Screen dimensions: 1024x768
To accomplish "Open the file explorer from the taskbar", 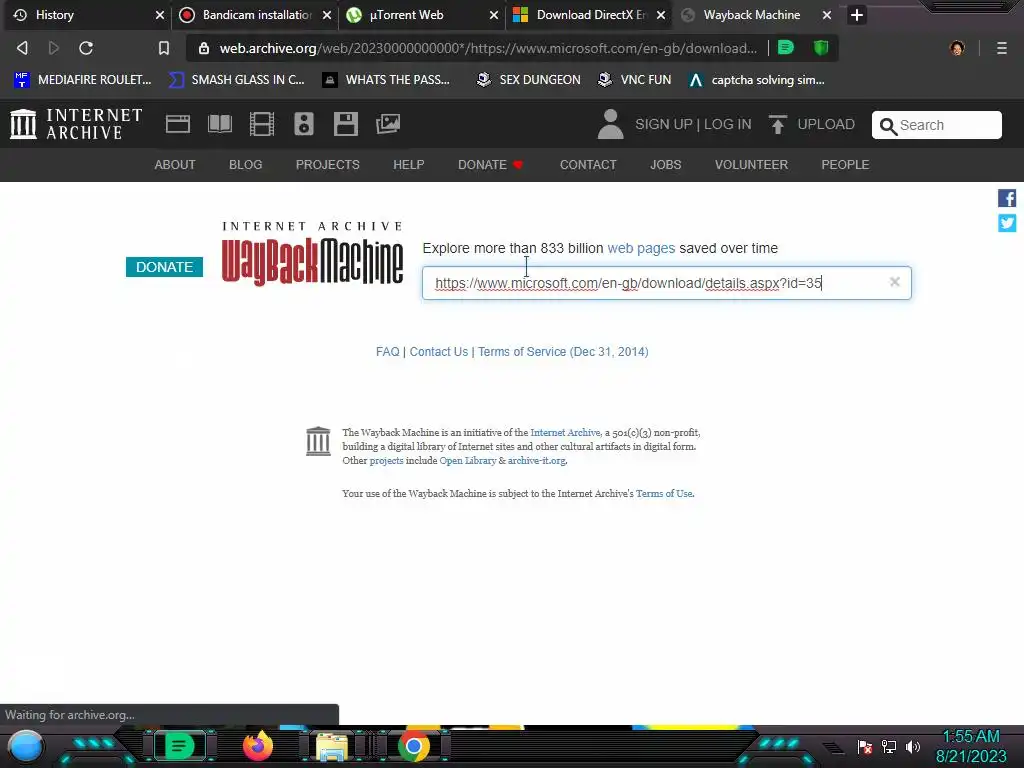I will [x=332, y=747].
